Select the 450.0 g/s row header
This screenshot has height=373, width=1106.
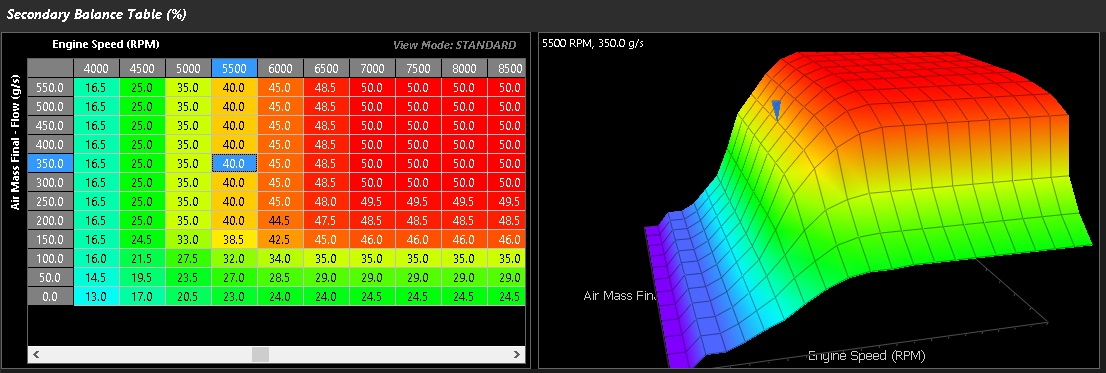[50, 125]
